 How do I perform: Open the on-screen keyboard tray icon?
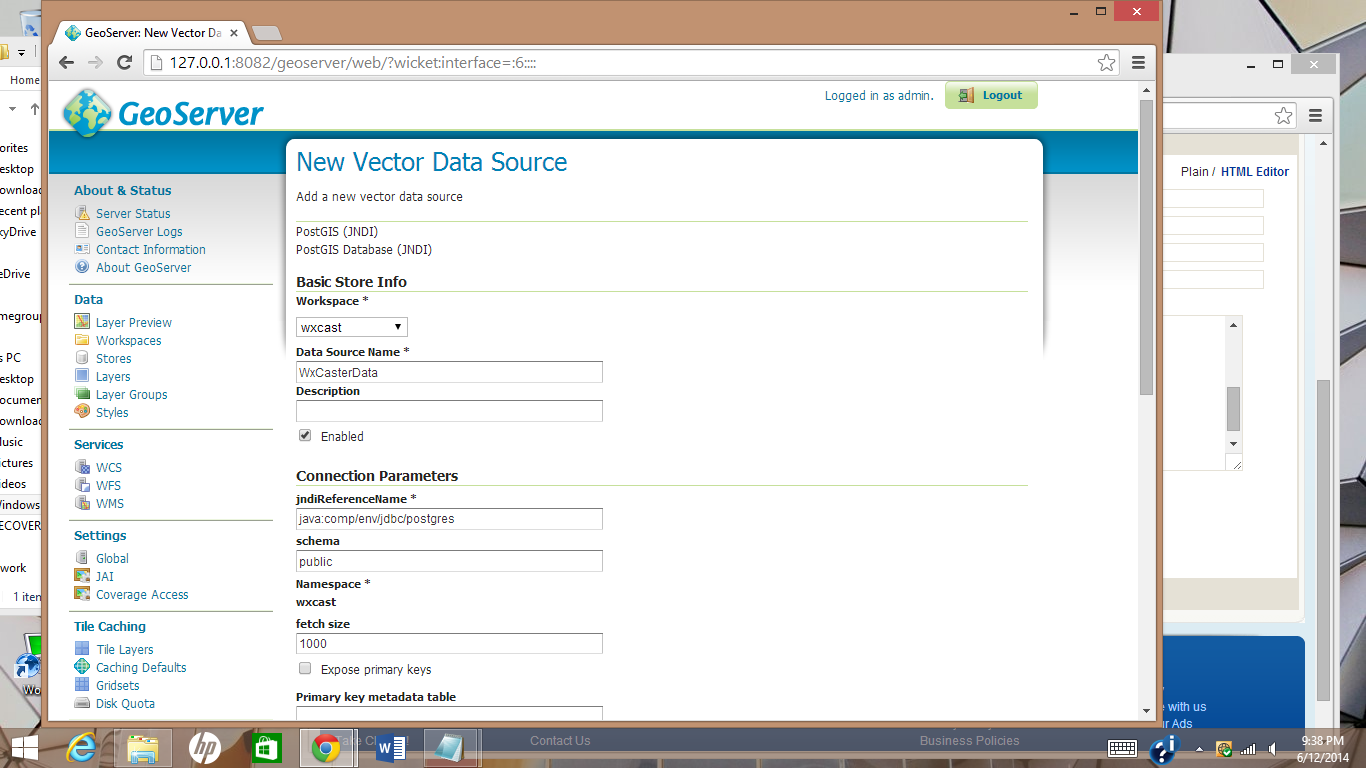pyautogui.click(x=1122, y=748)
